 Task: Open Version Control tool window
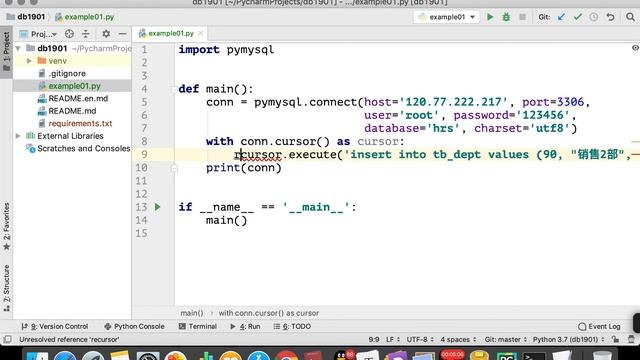pyautogui.click(x=55, y=327)
